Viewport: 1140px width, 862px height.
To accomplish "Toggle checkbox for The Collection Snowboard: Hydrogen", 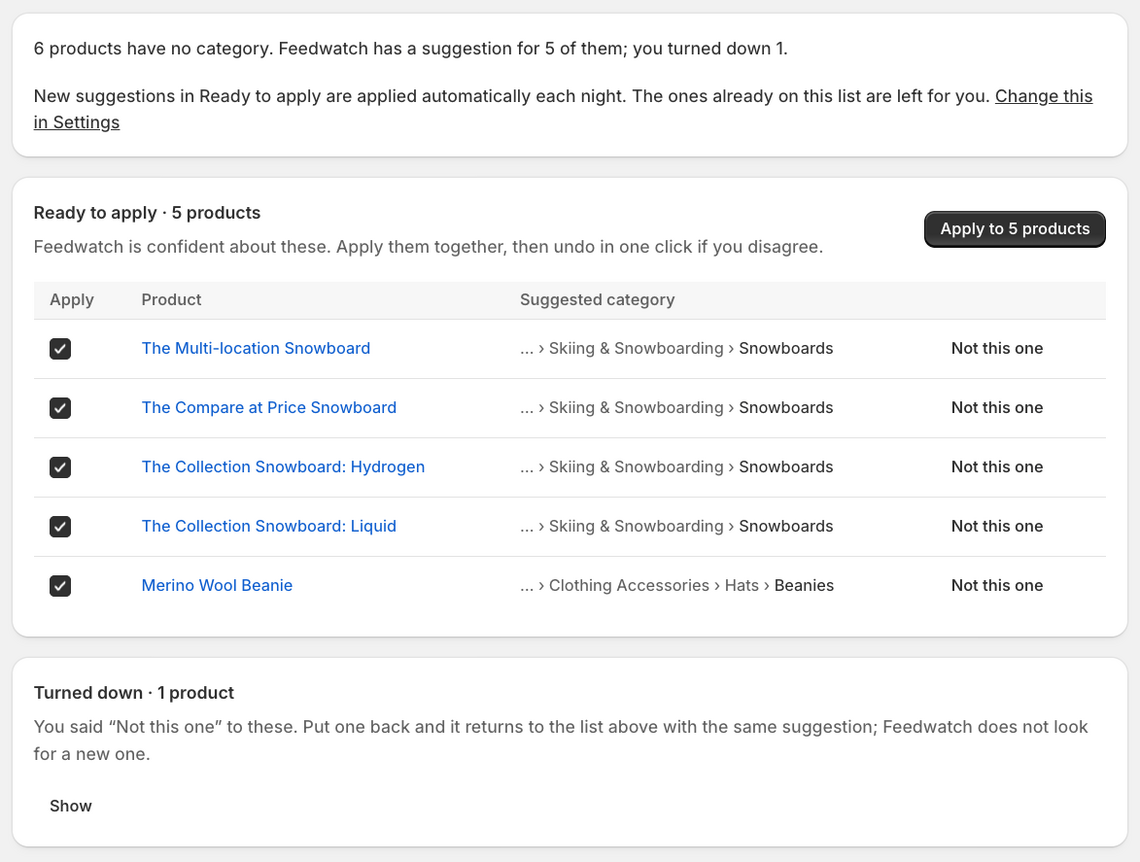I will pyautogui.click(x=60, y=467).
